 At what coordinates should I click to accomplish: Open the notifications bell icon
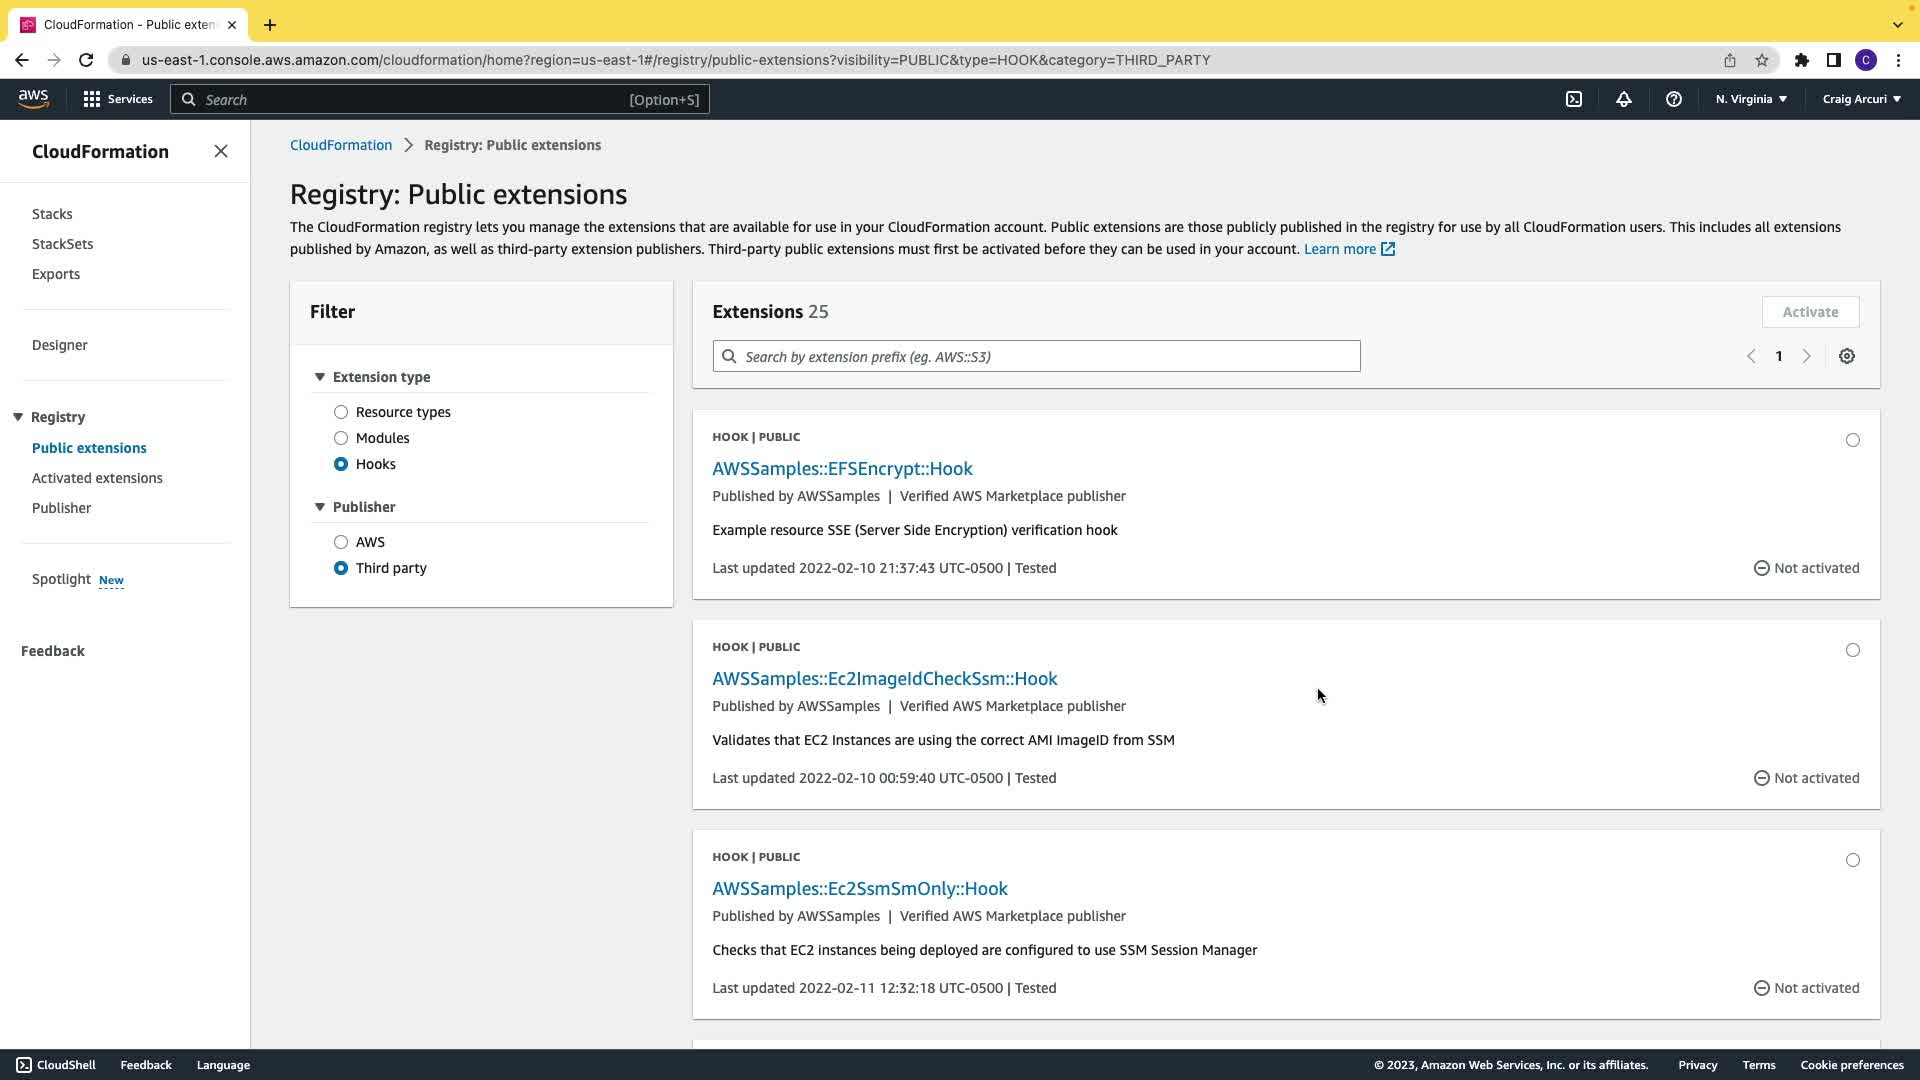[1623, 99]
